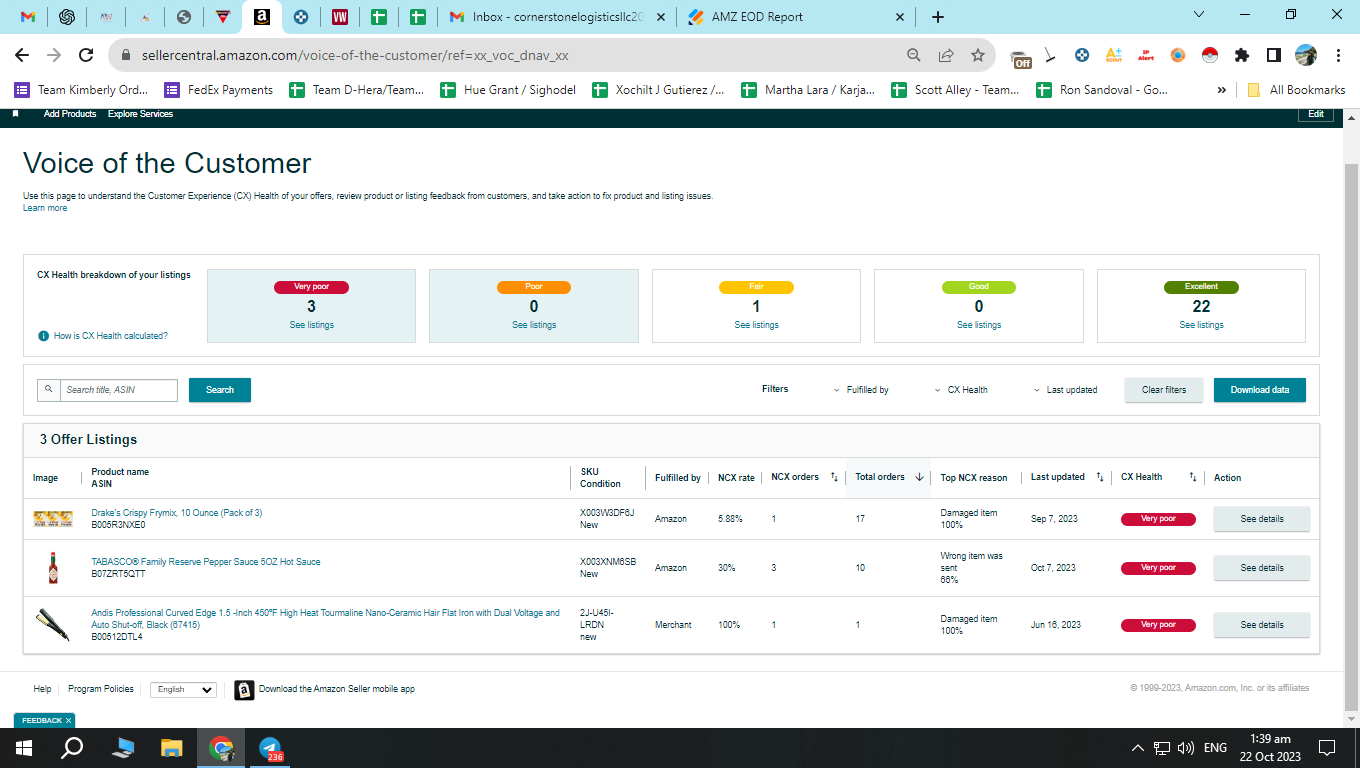See details for Andis Flat Iron
This screenshot has width=1360, height=768.
pyautogui.click(x=1261, y=625)
